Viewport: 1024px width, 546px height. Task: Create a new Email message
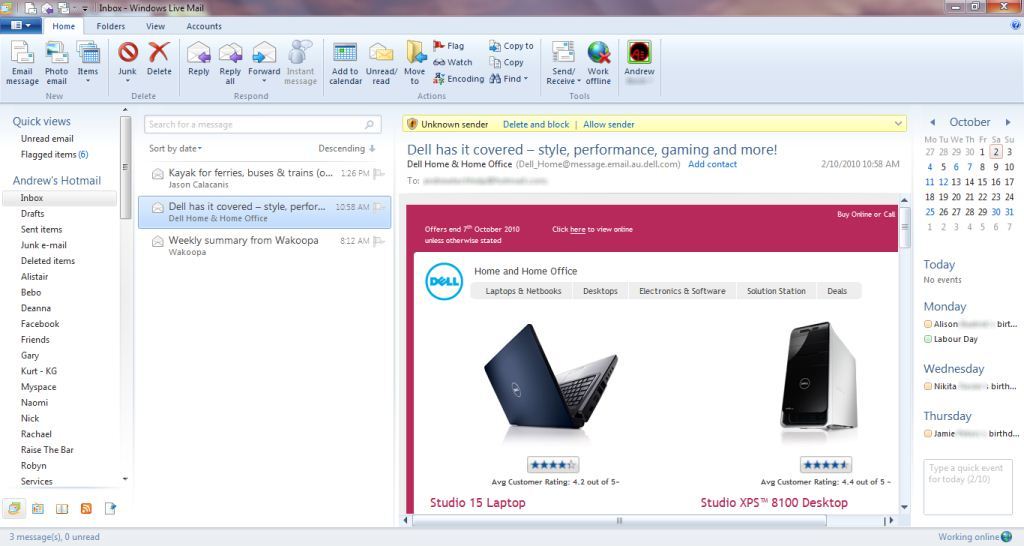(22, 63)
